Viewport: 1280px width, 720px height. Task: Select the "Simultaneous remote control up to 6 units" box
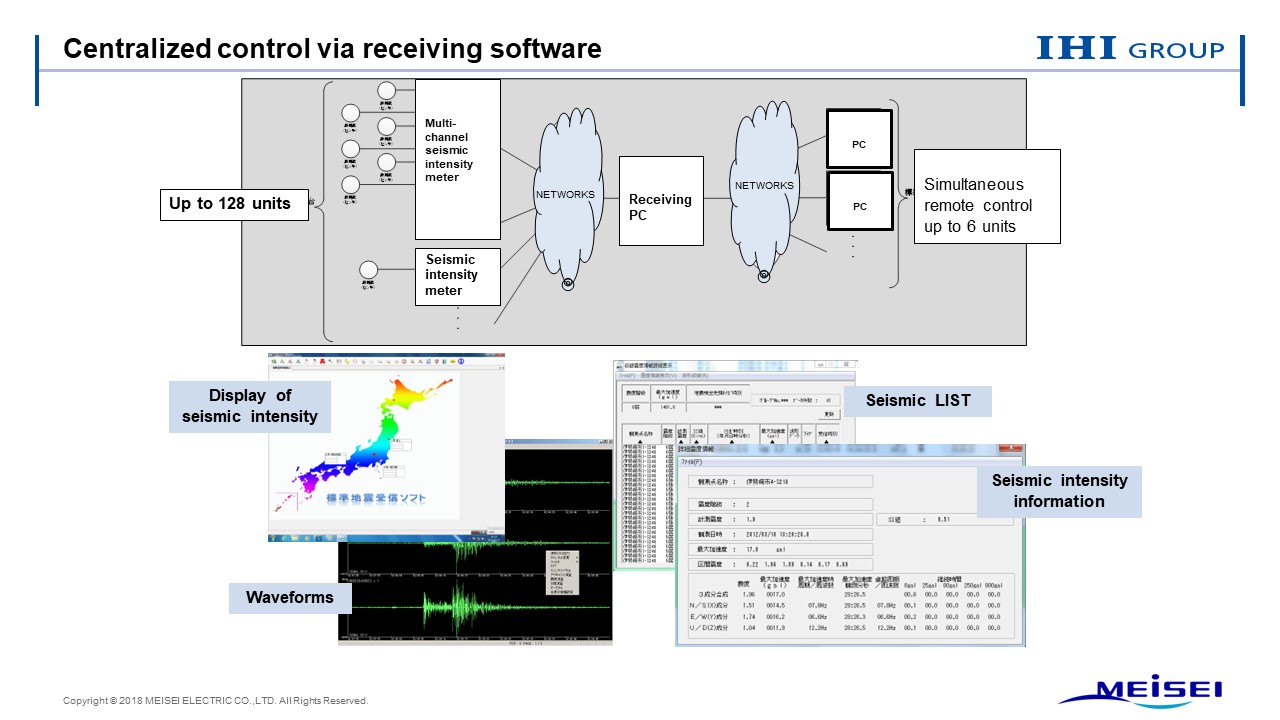click(x=987, y=196)
